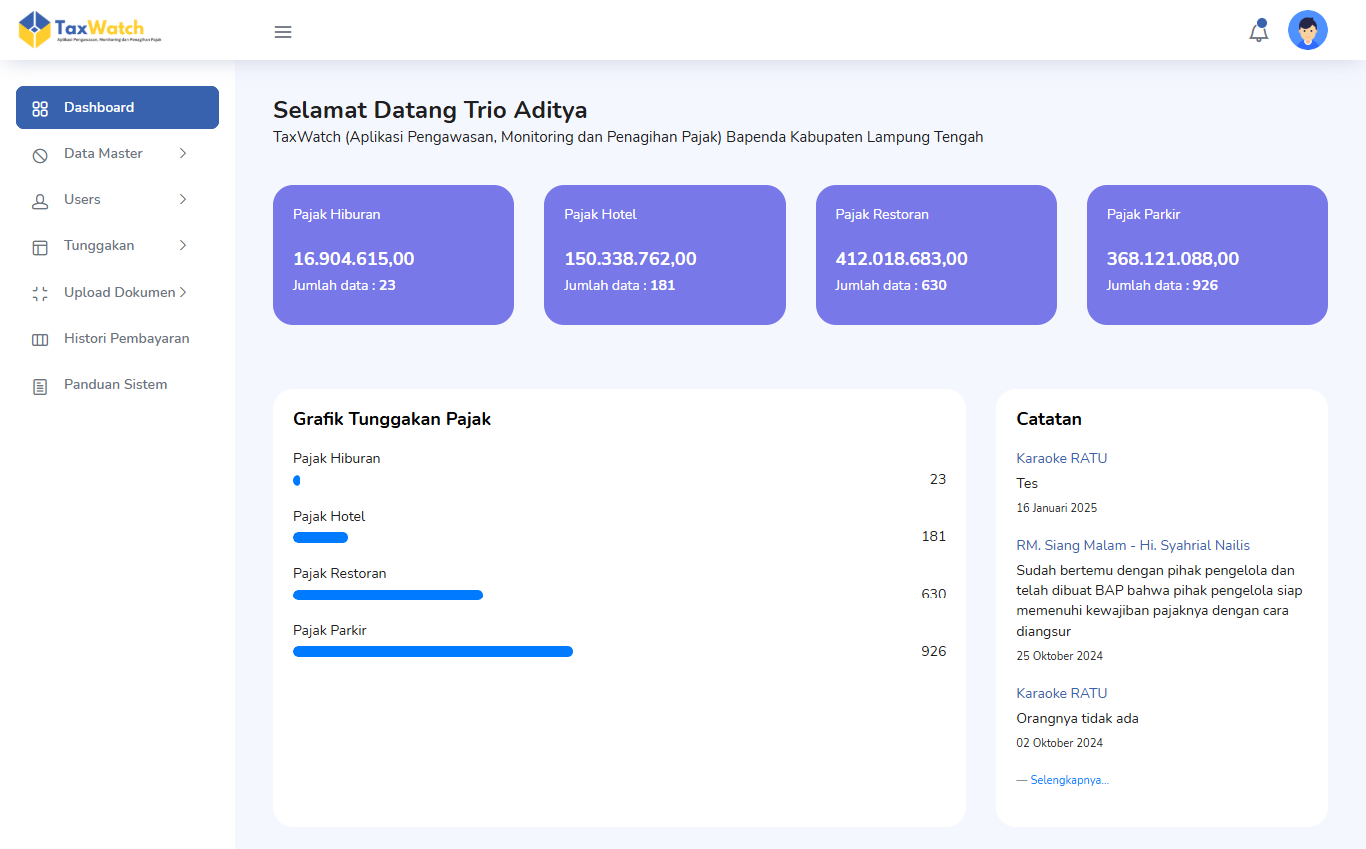The image size is (1366, 849).
Task: Select the Pajak Restoran summary card
Action: (936, 255)
